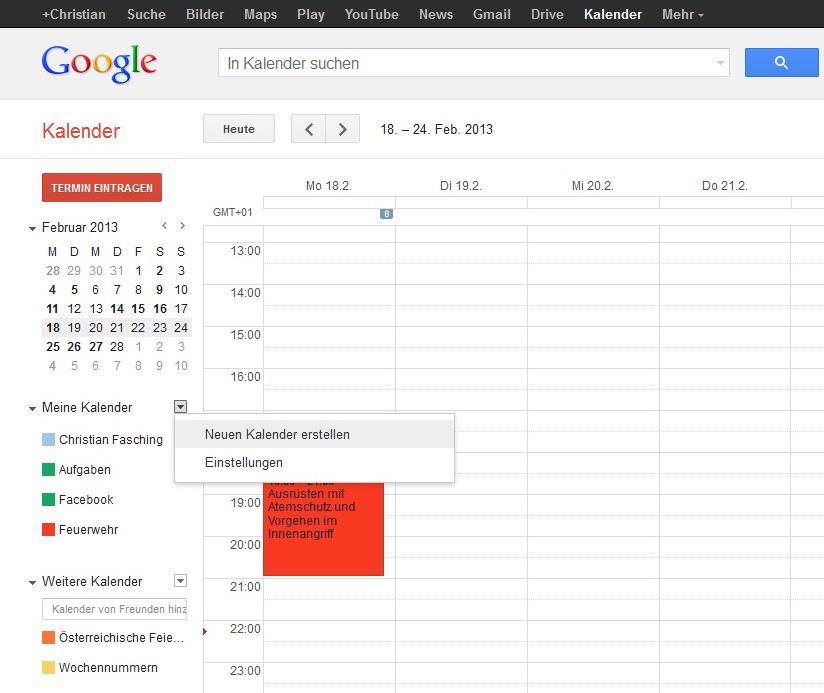824x693 pixels.
Task: Open News in top bar
Action: [x=436, y=14]
